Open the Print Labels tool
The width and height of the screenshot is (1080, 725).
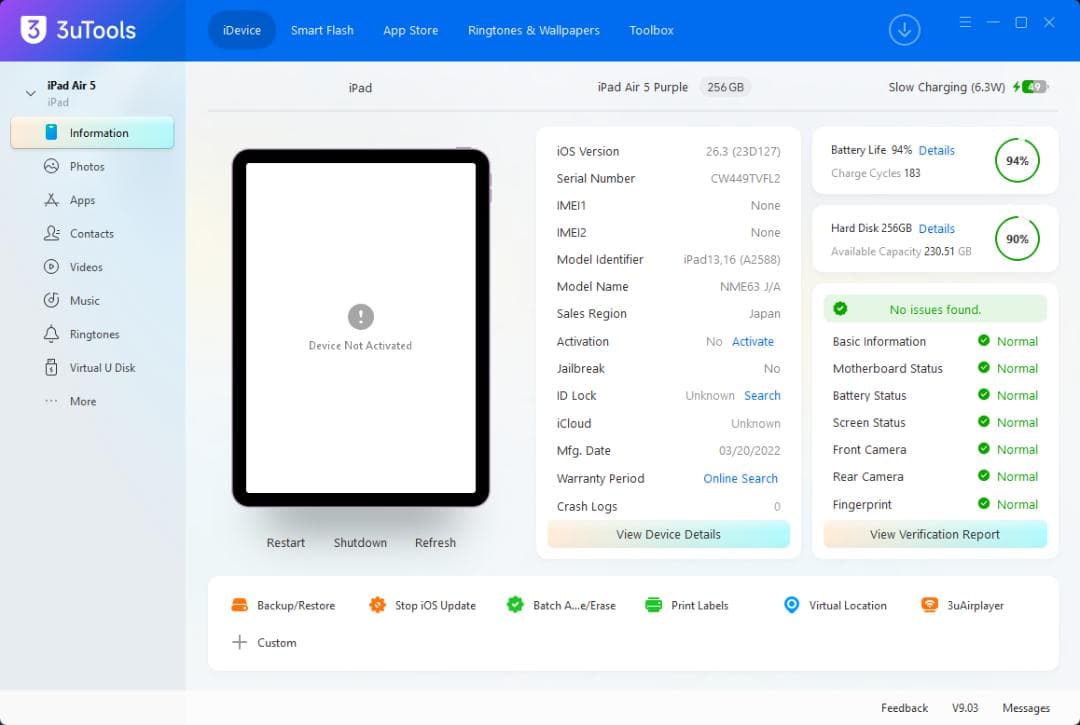point(654,605)
